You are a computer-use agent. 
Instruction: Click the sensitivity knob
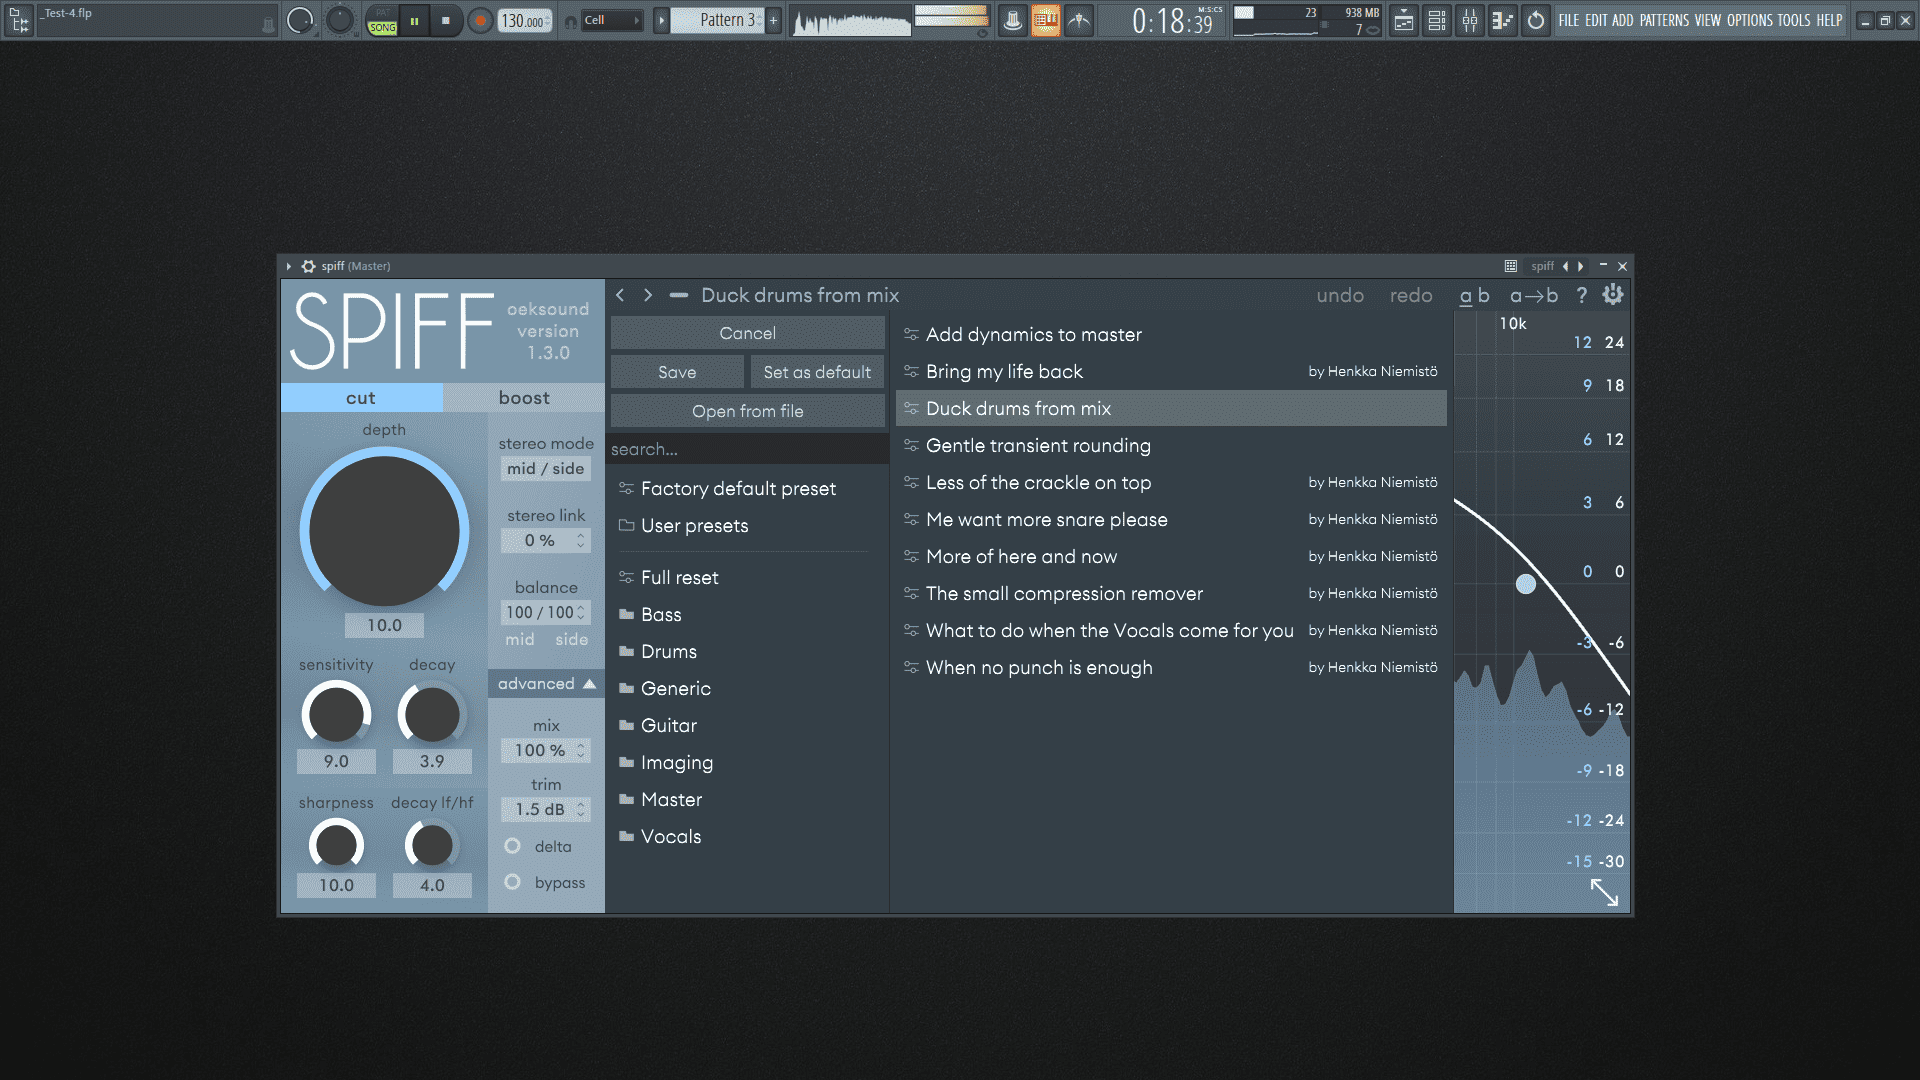pos(336,714)
